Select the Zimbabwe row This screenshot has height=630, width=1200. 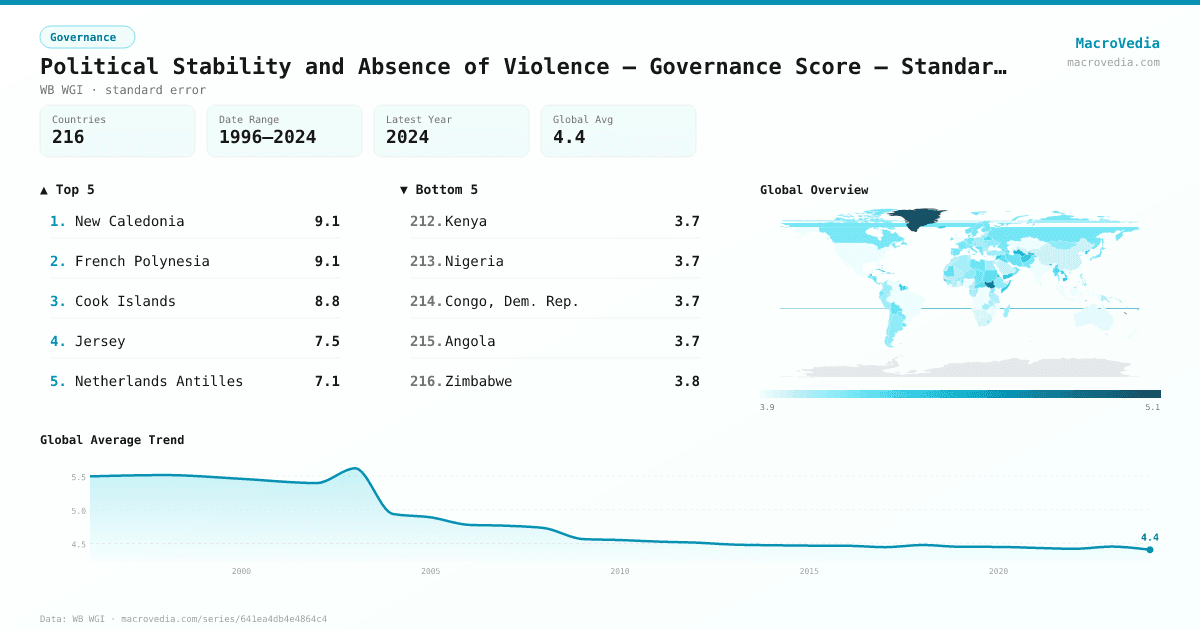pos(555,381)
